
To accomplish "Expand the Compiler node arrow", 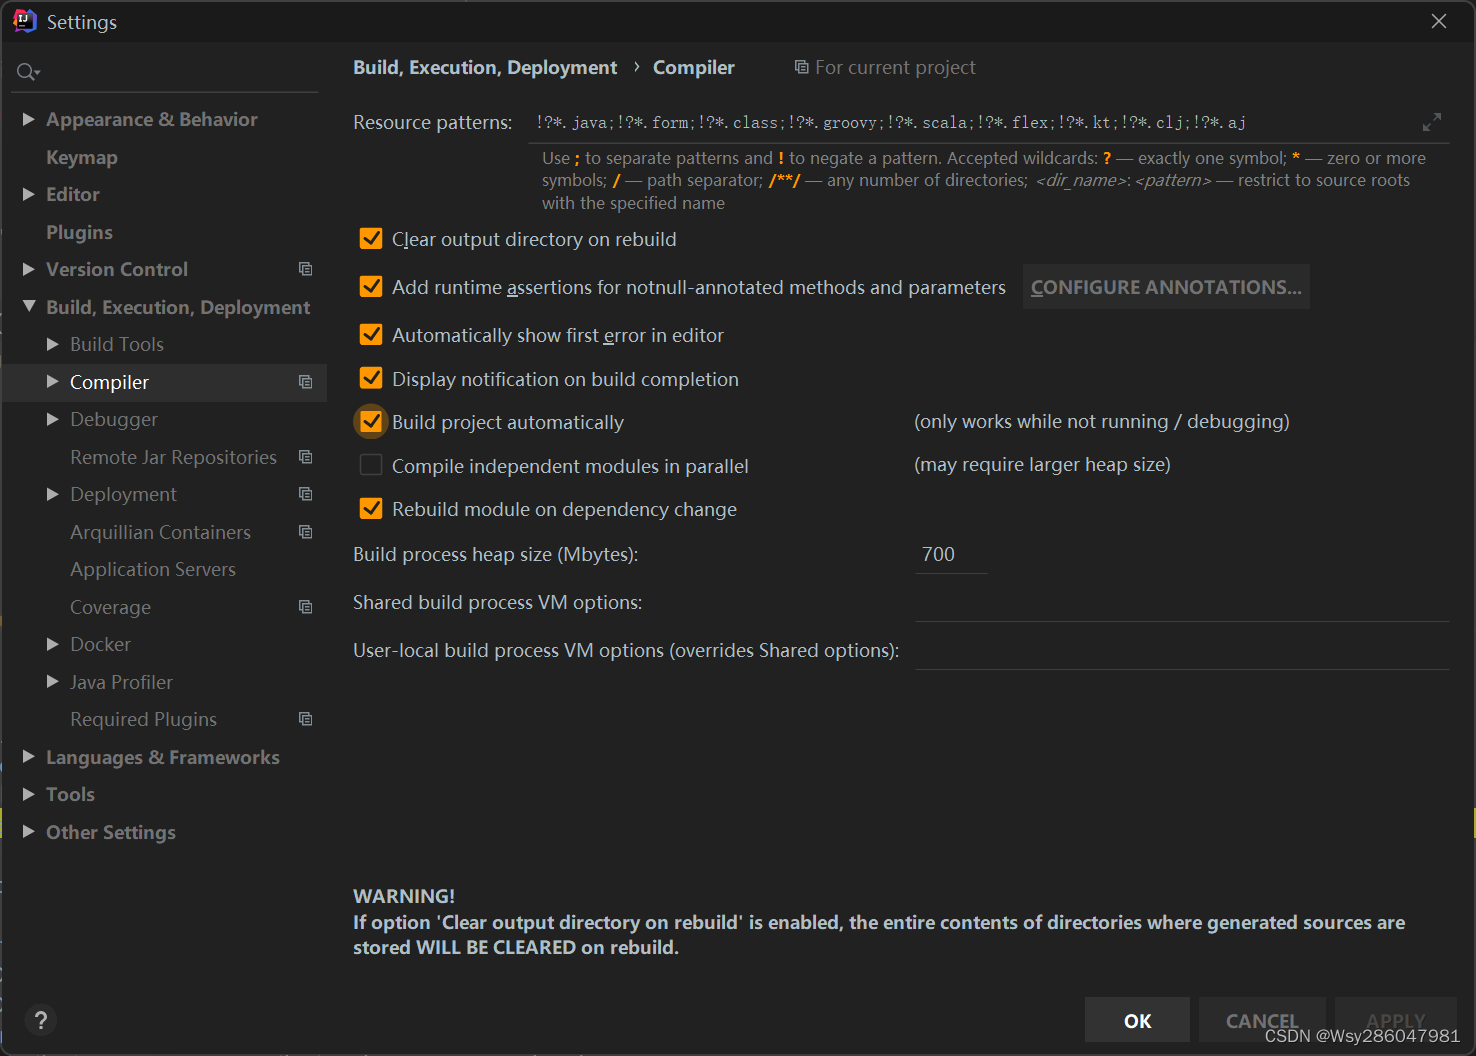I will click(x=53, y=381).
